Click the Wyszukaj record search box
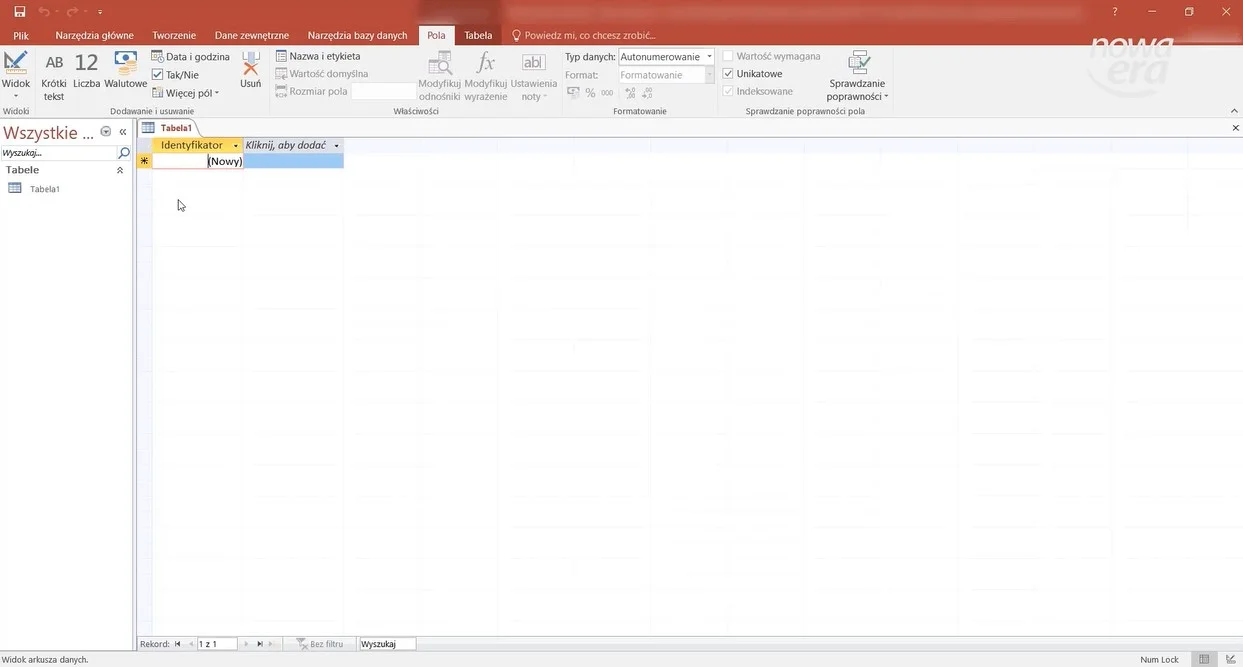This screenshot has width=1243, height=667. tap(386, 644)
